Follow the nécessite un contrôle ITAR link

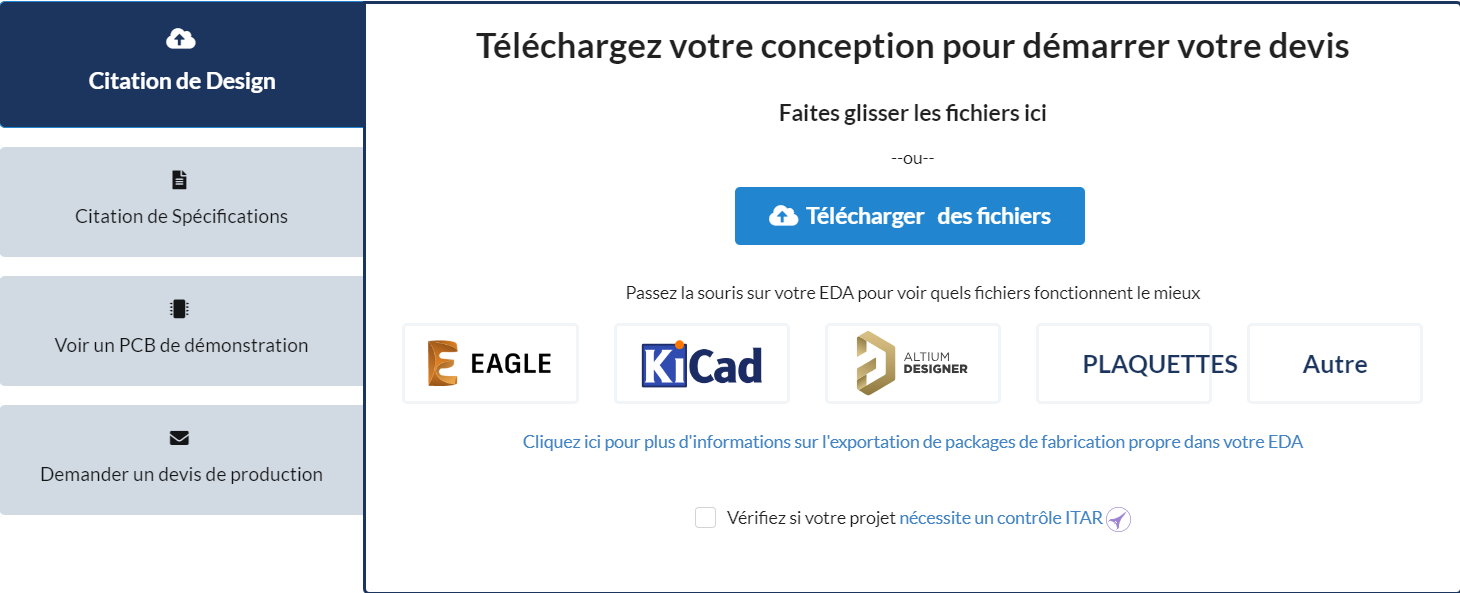coord(1000,518)
